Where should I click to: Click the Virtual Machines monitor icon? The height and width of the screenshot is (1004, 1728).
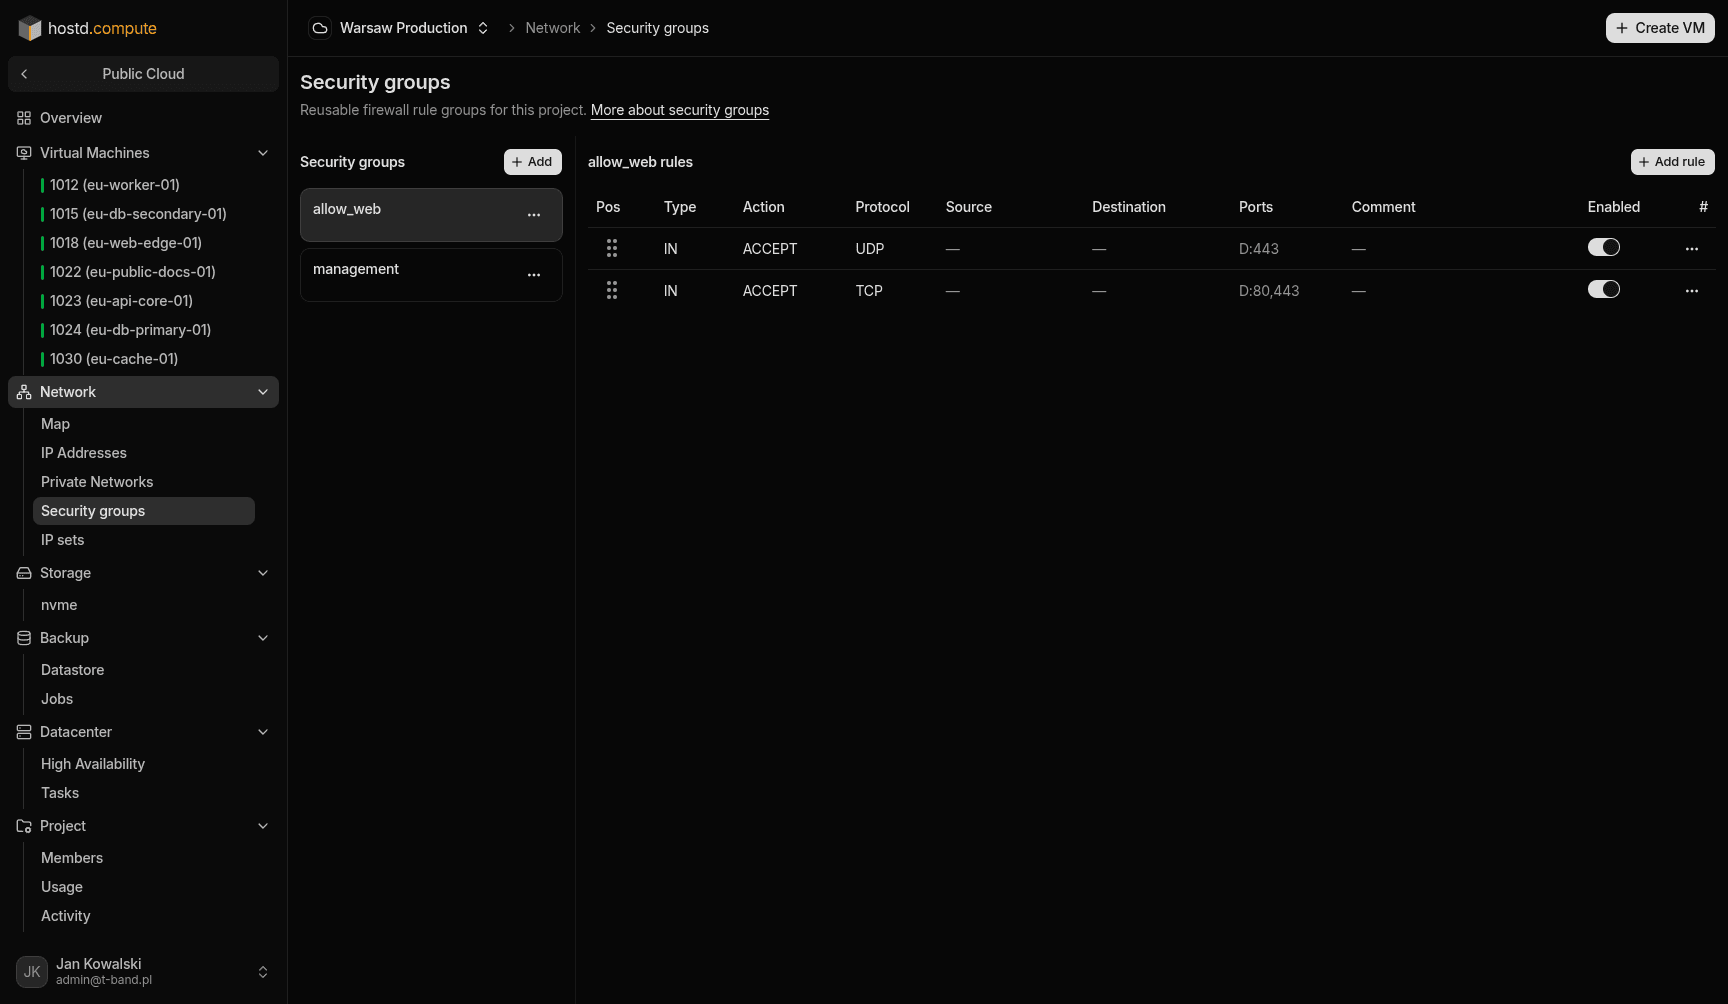(x=24, y=153)
